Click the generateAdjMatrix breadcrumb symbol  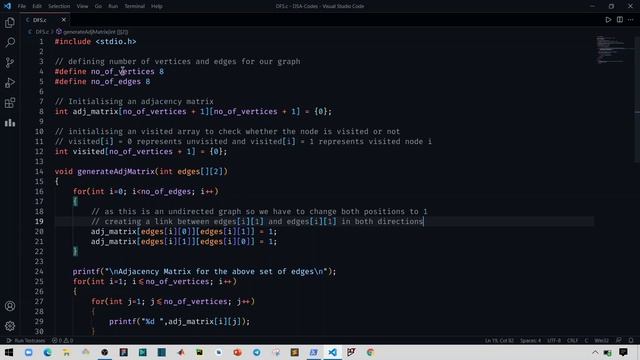[93, 31]
